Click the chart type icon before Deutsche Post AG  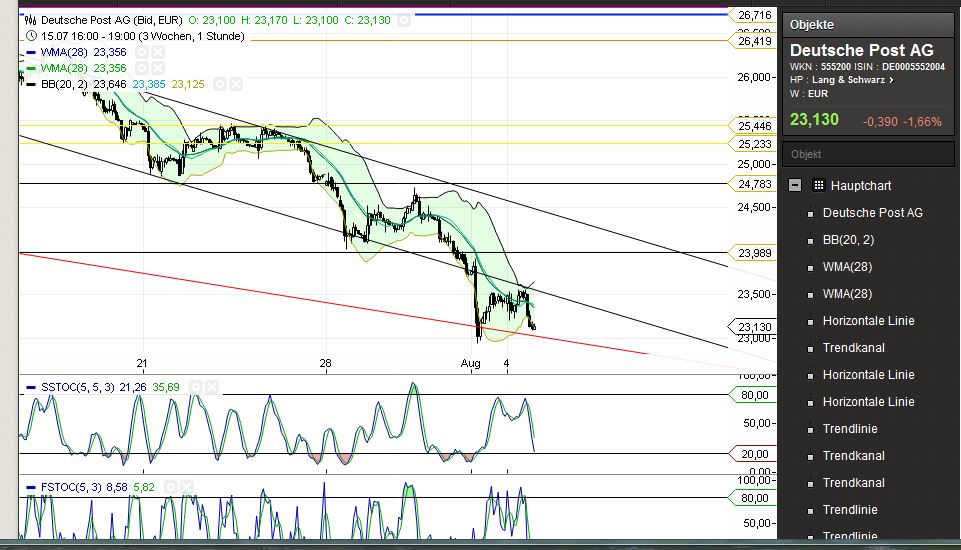coord(30,20)
